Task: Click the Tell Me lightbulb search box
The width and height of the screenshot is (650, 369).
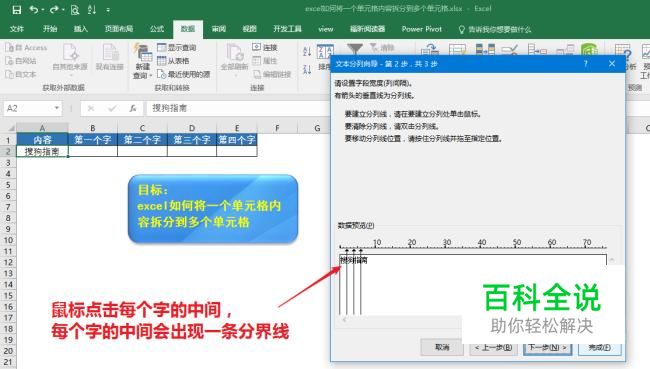Action: click(x=495, y=29)
